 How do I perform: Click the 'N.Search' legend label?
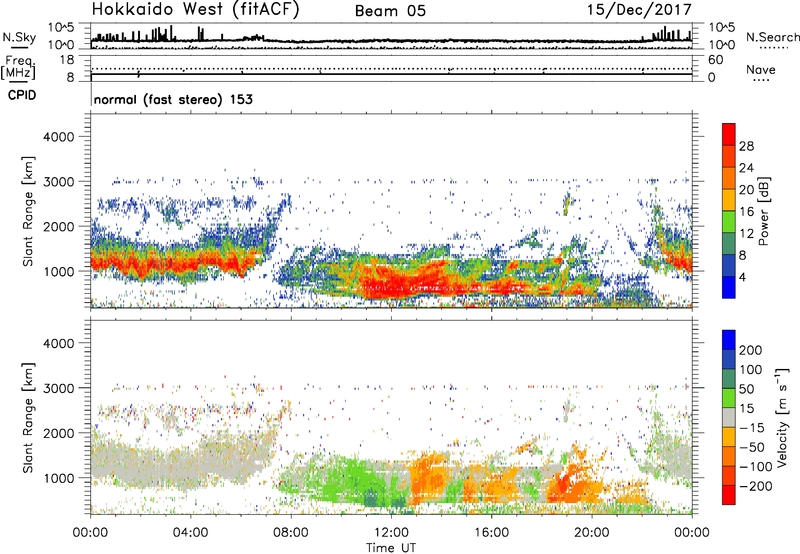coord(772,37)
